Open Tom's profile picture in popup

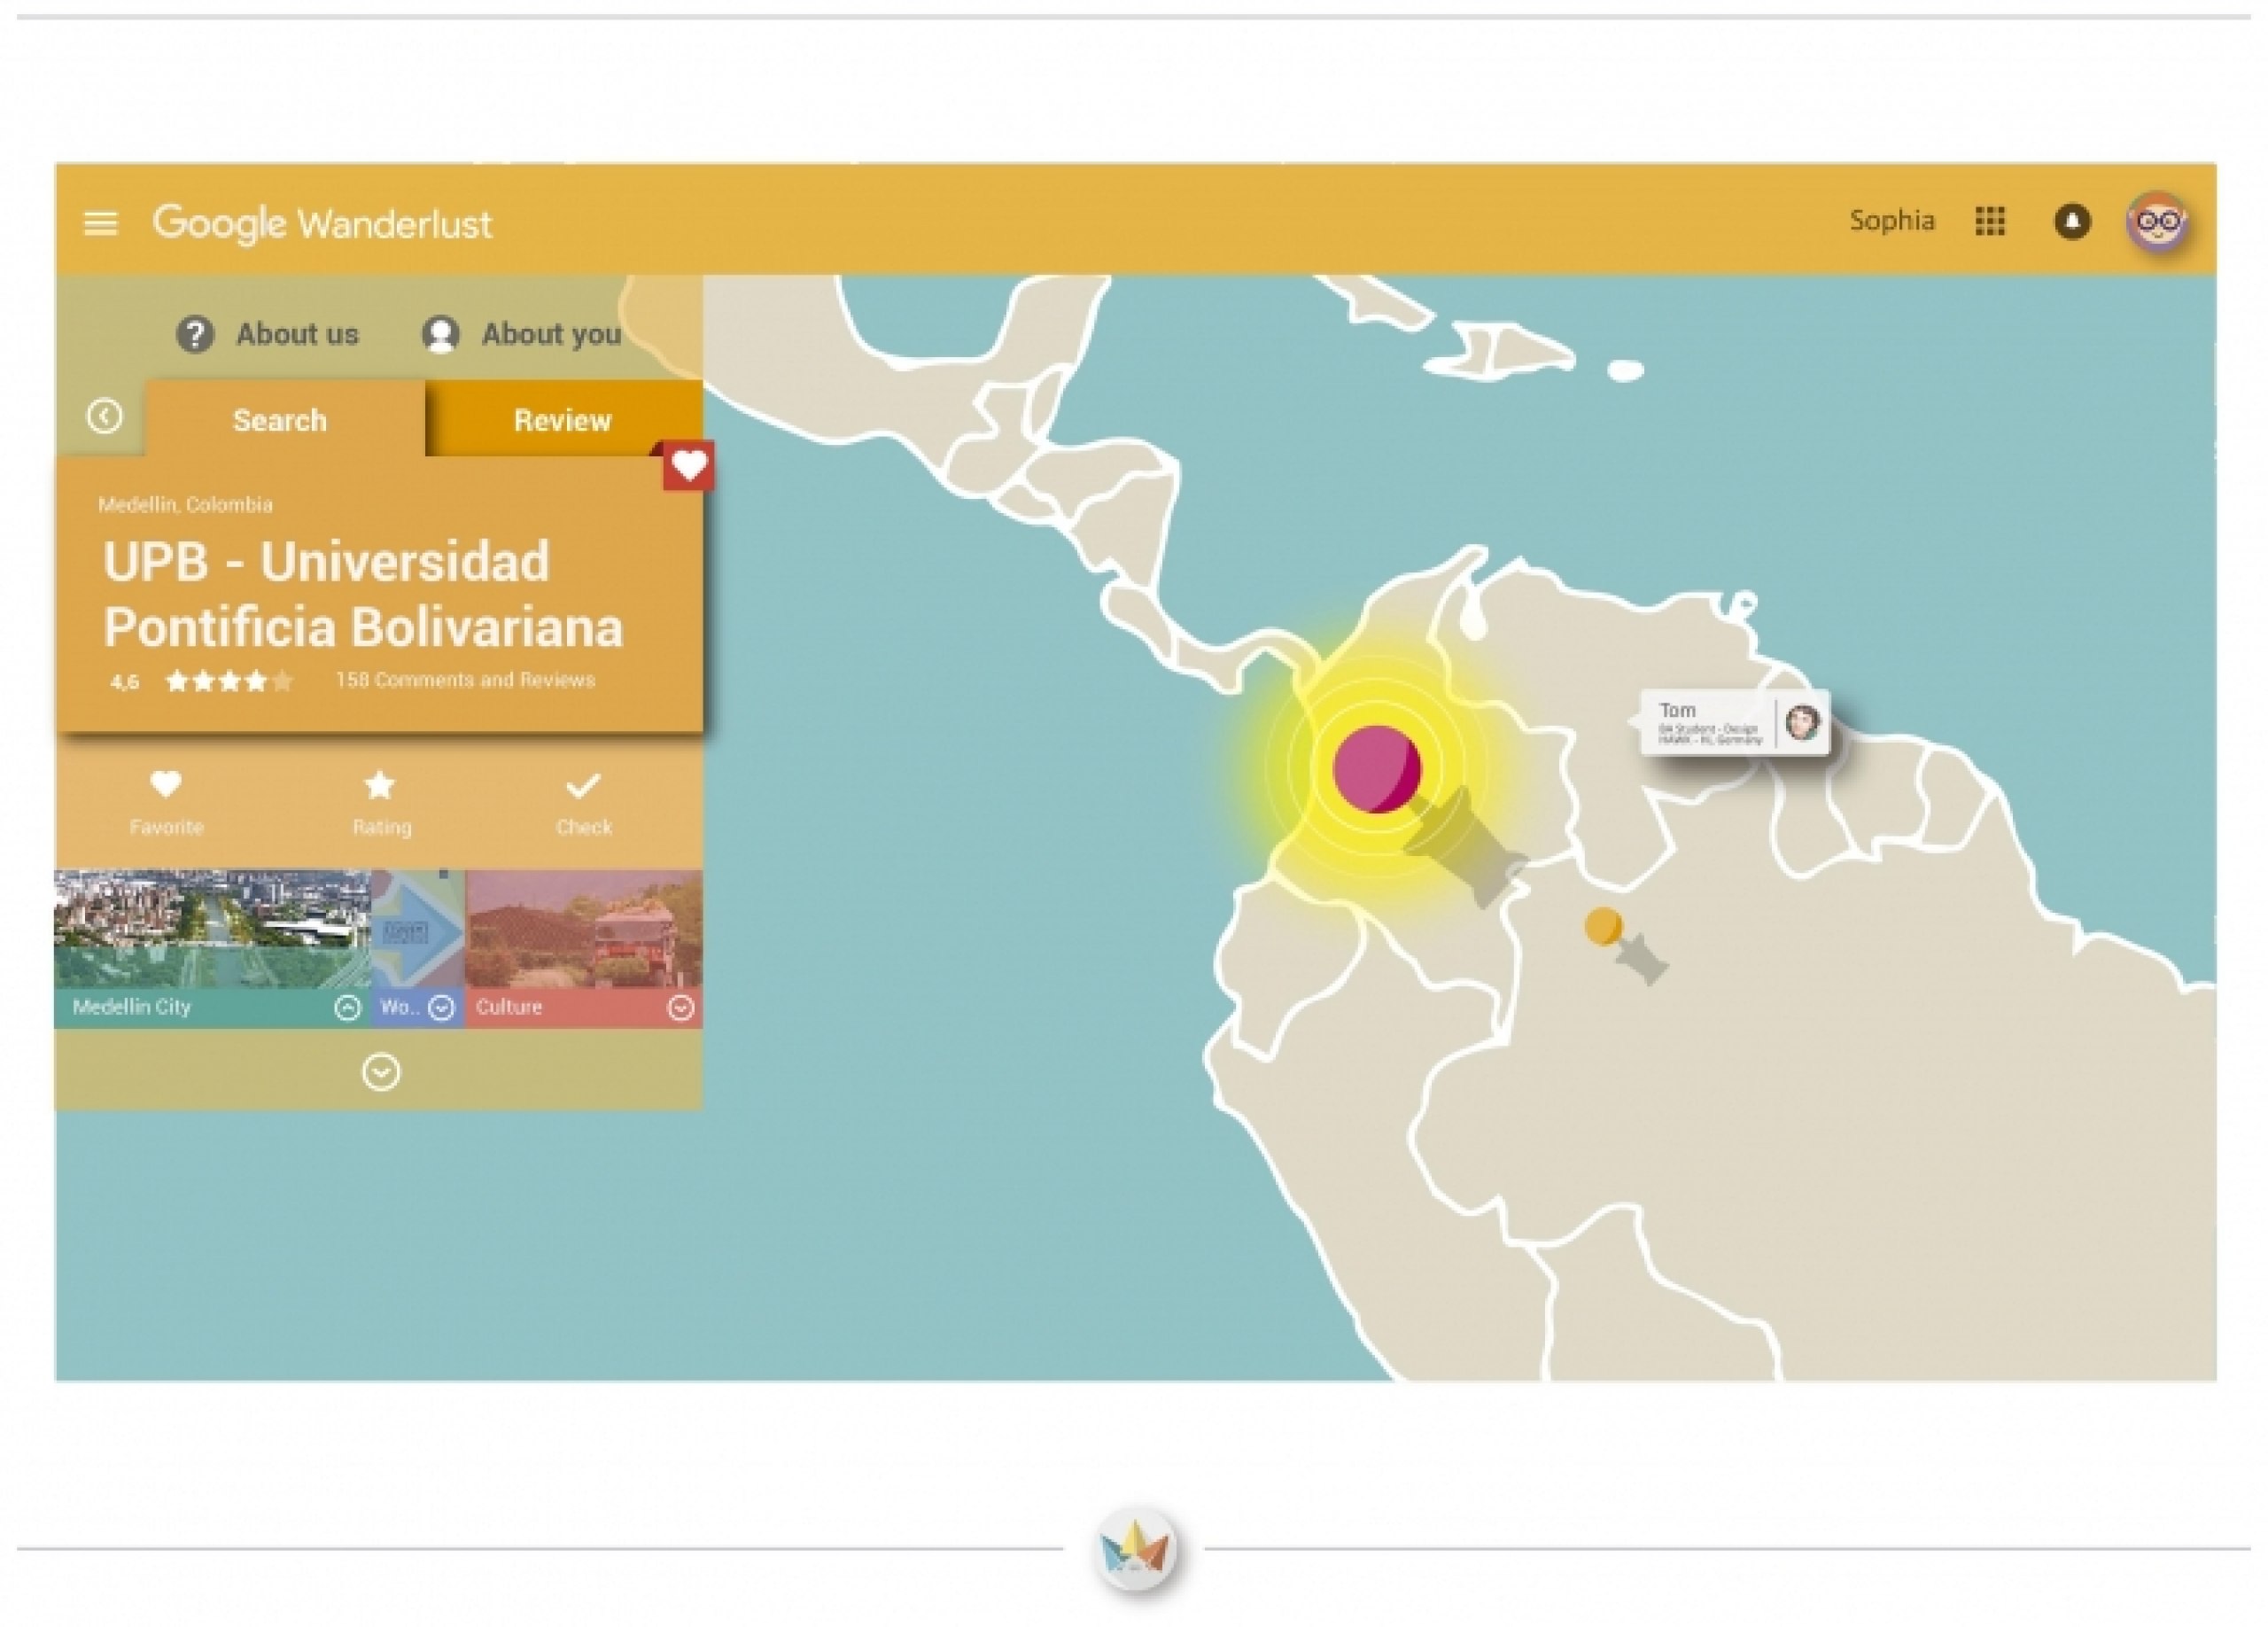click(1803, 722)
